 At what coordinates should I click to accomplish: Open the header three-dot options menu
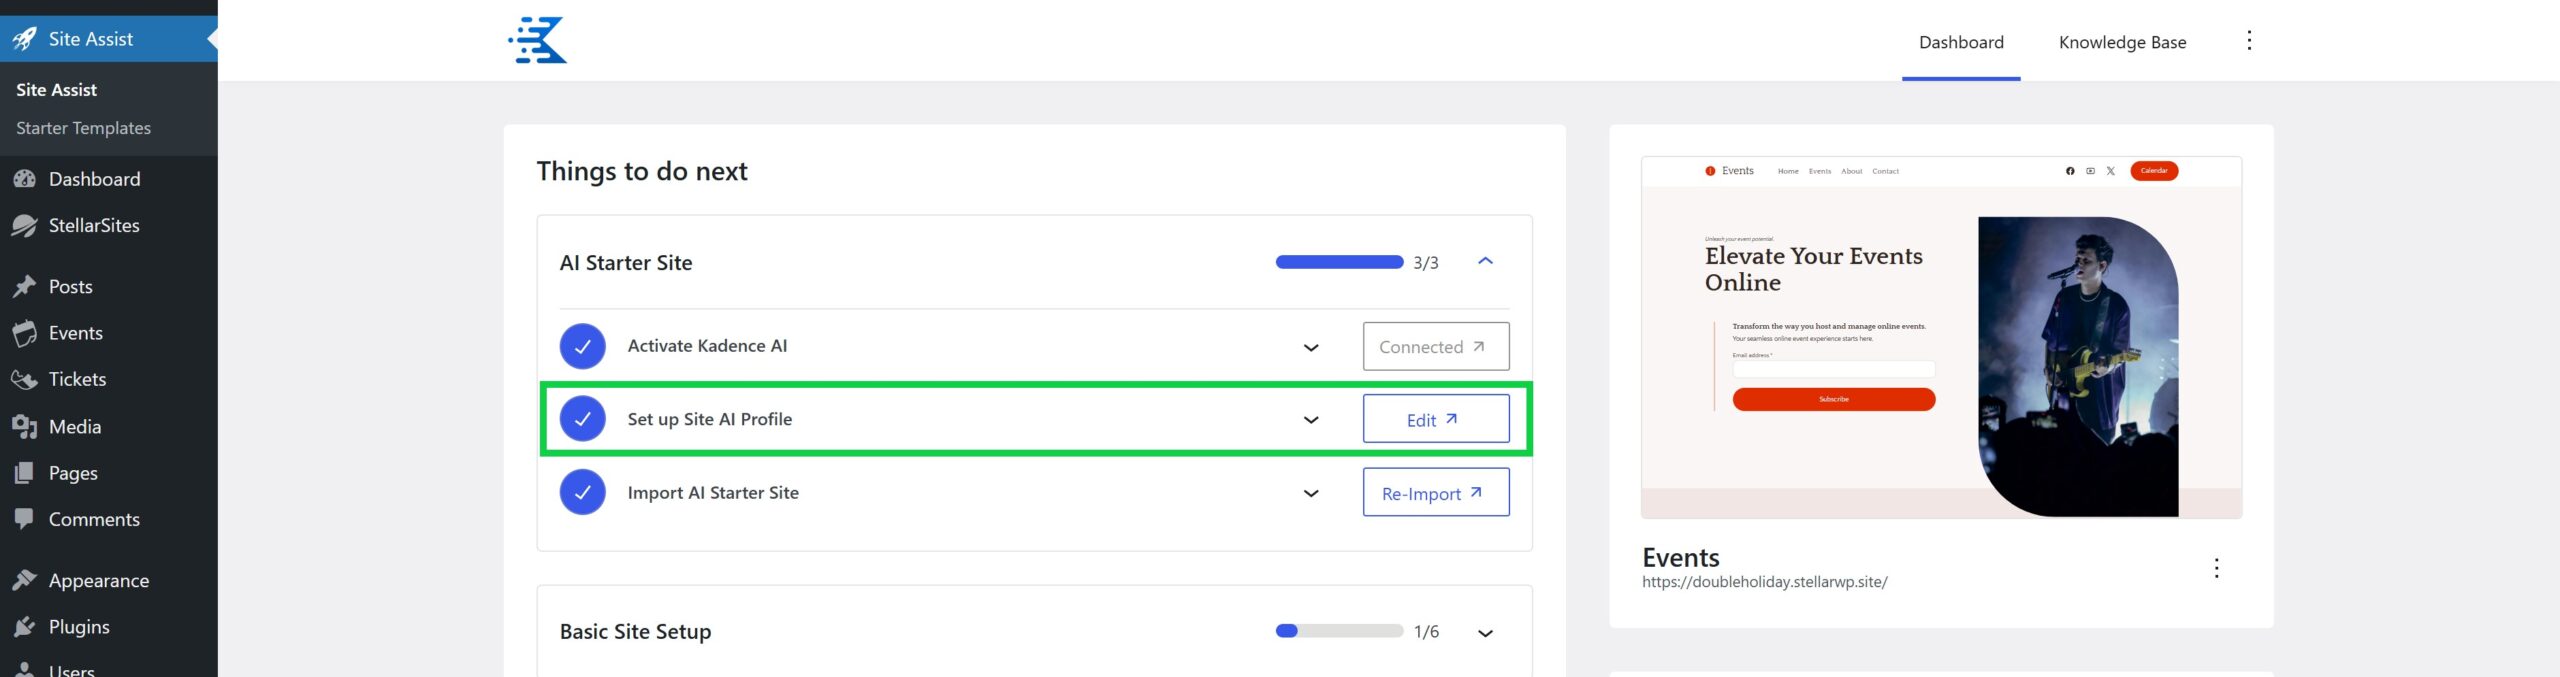pos(2249,41)
